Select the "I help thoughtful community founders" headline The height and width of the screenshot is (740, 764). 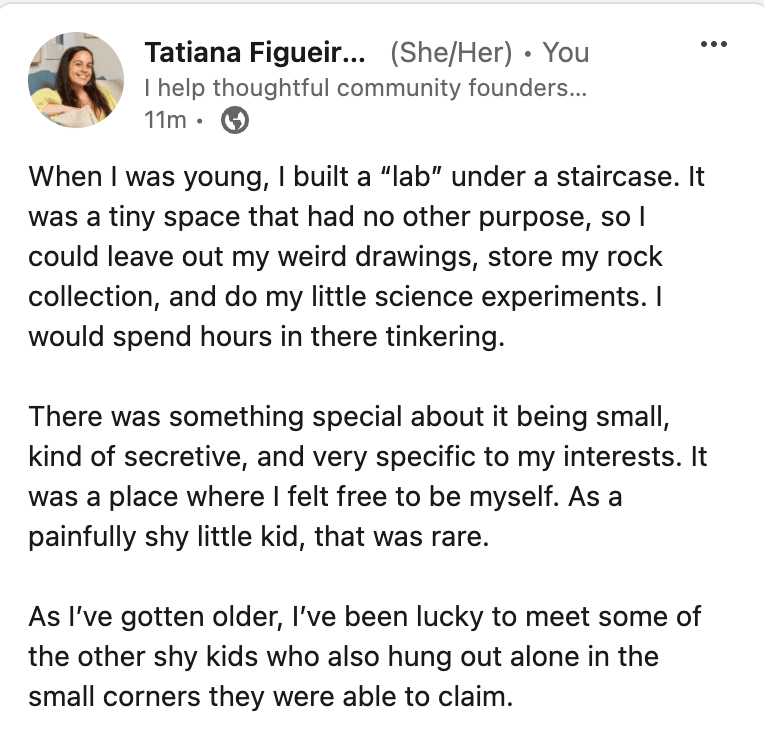[x=364, y=88]
